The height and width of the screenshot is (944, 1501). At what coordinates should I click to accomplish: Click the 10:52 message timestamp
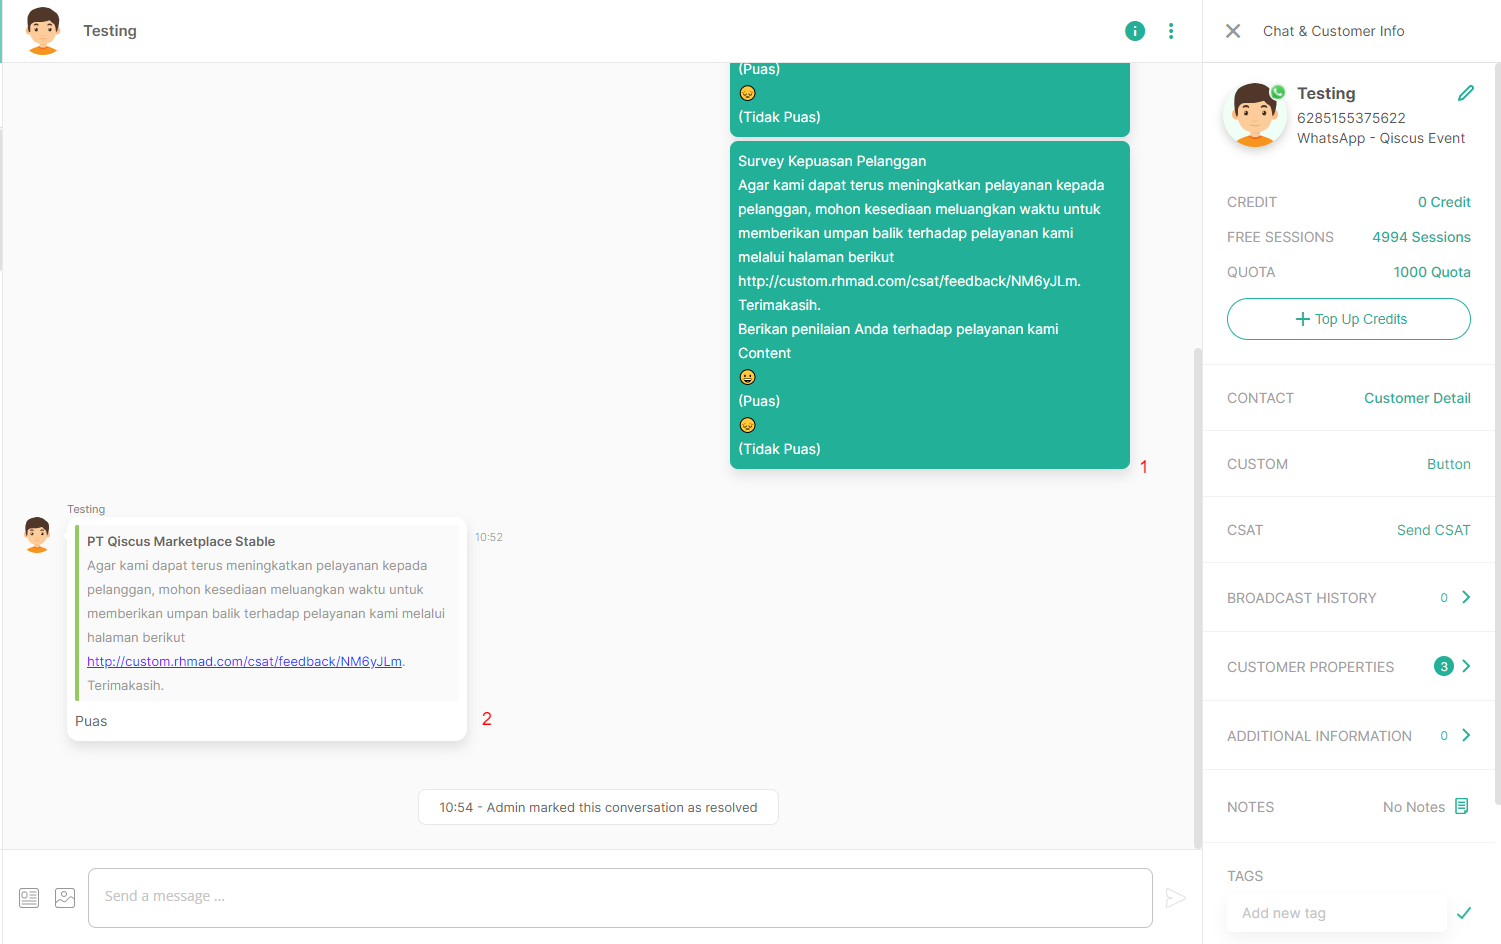pyautogui.click(x=489, y=537)
